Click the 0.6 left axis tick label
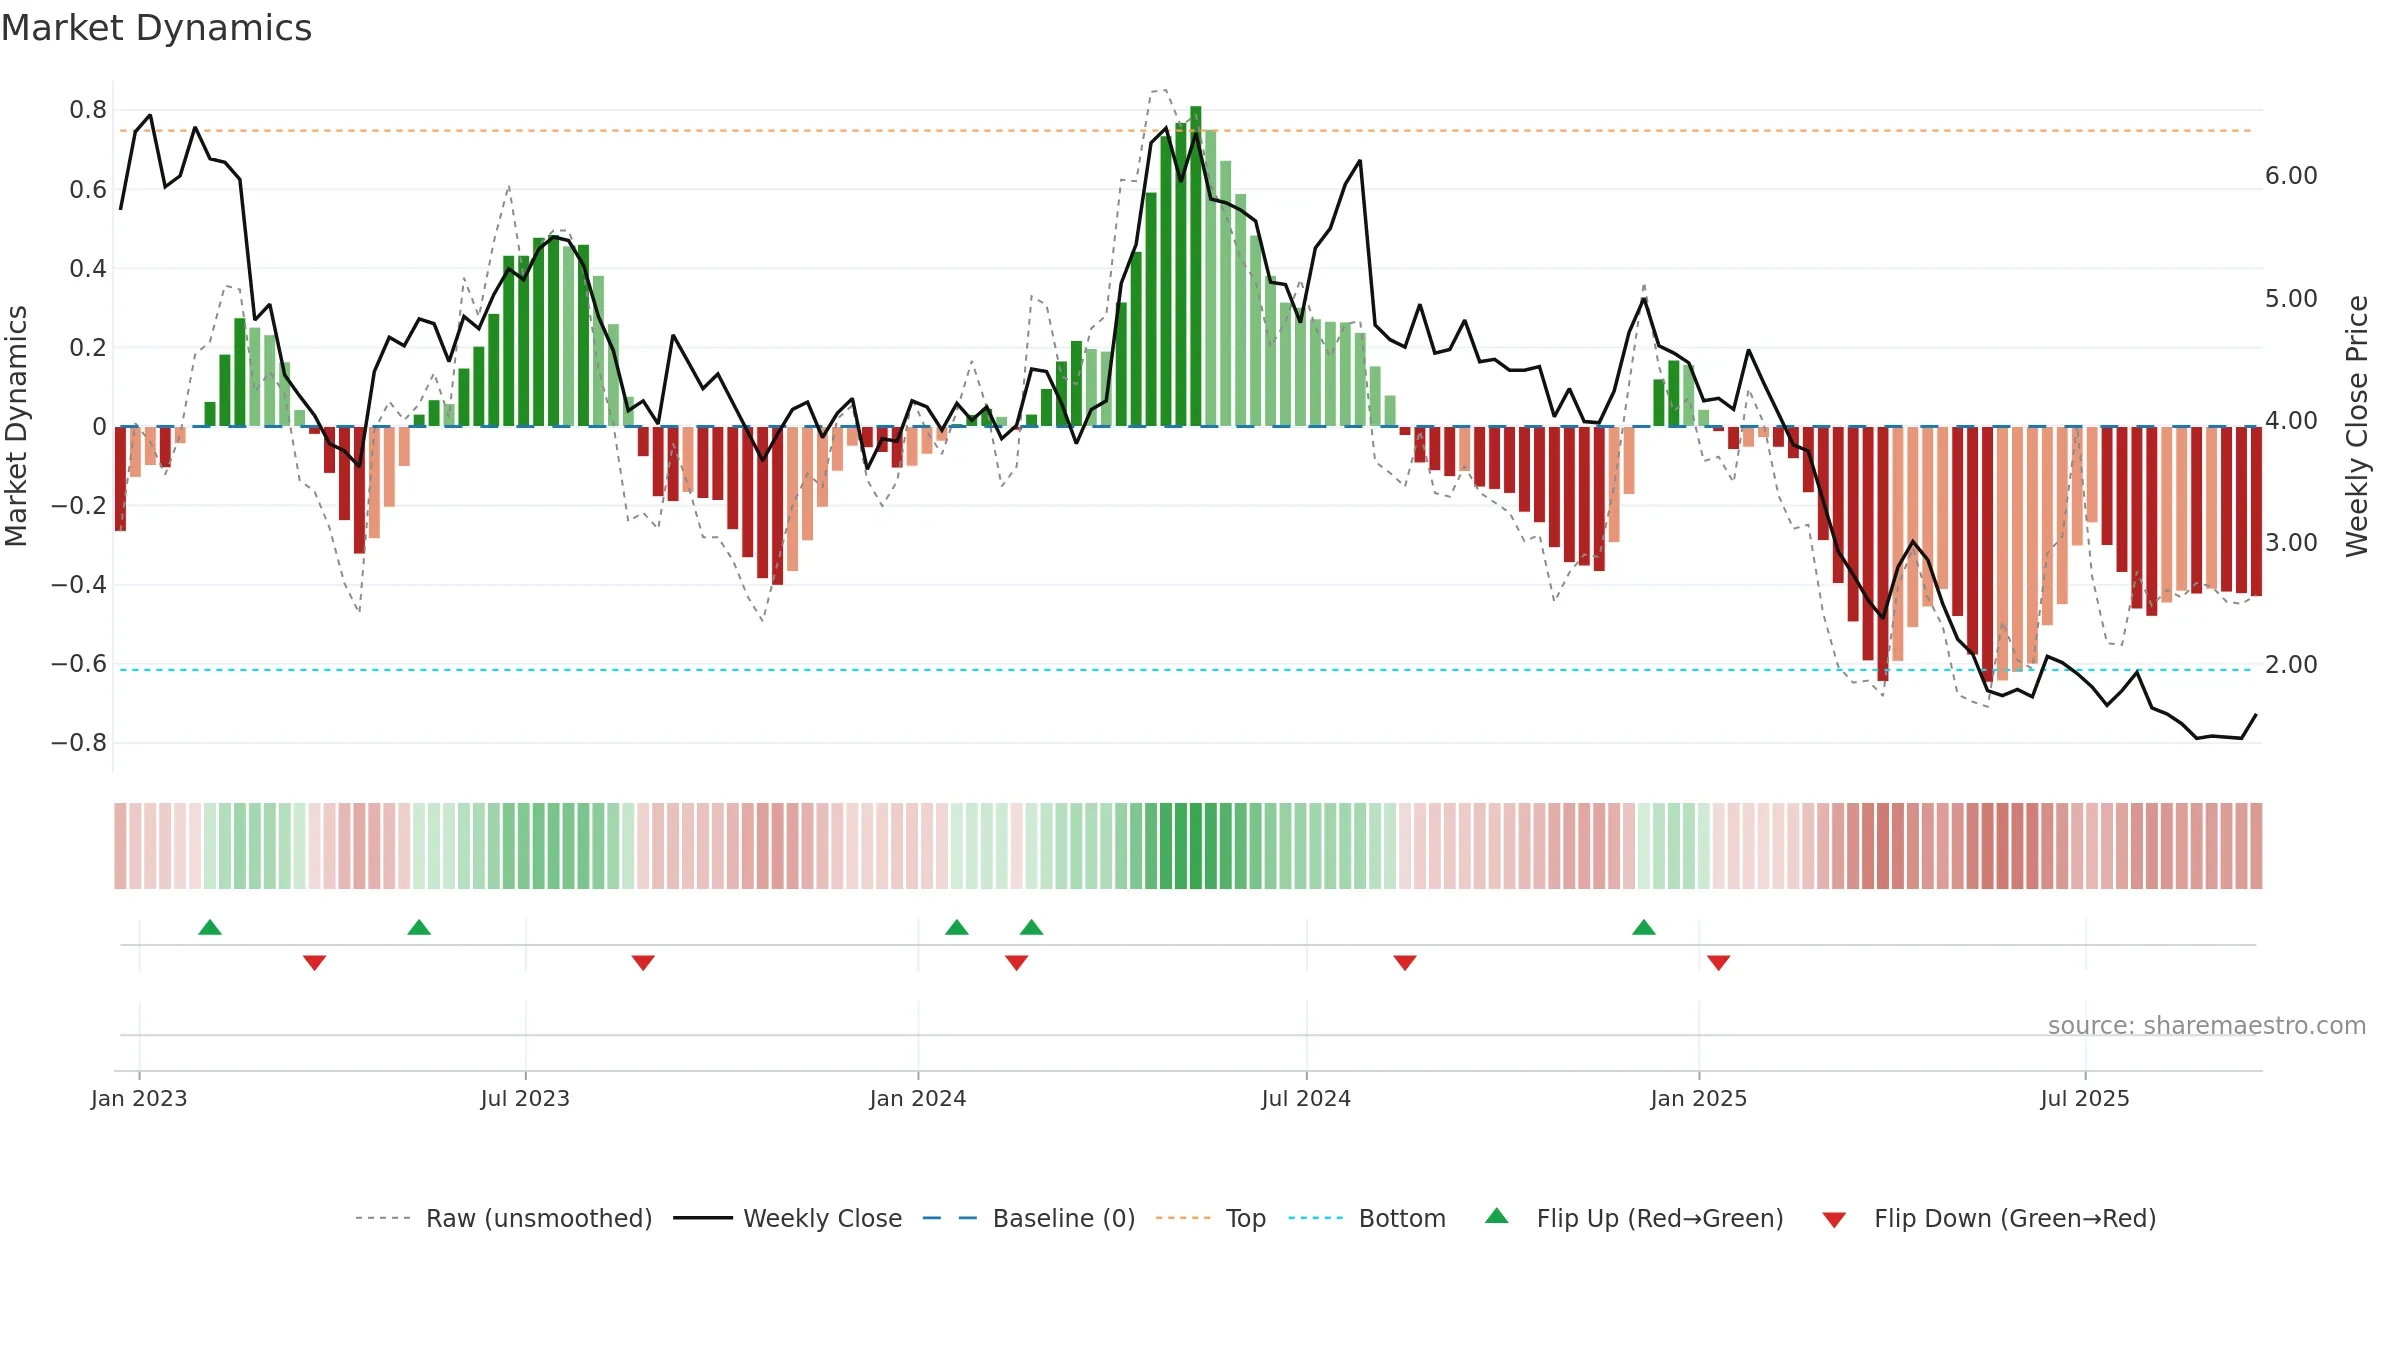2400x1350 pixels. pos(88,190)
